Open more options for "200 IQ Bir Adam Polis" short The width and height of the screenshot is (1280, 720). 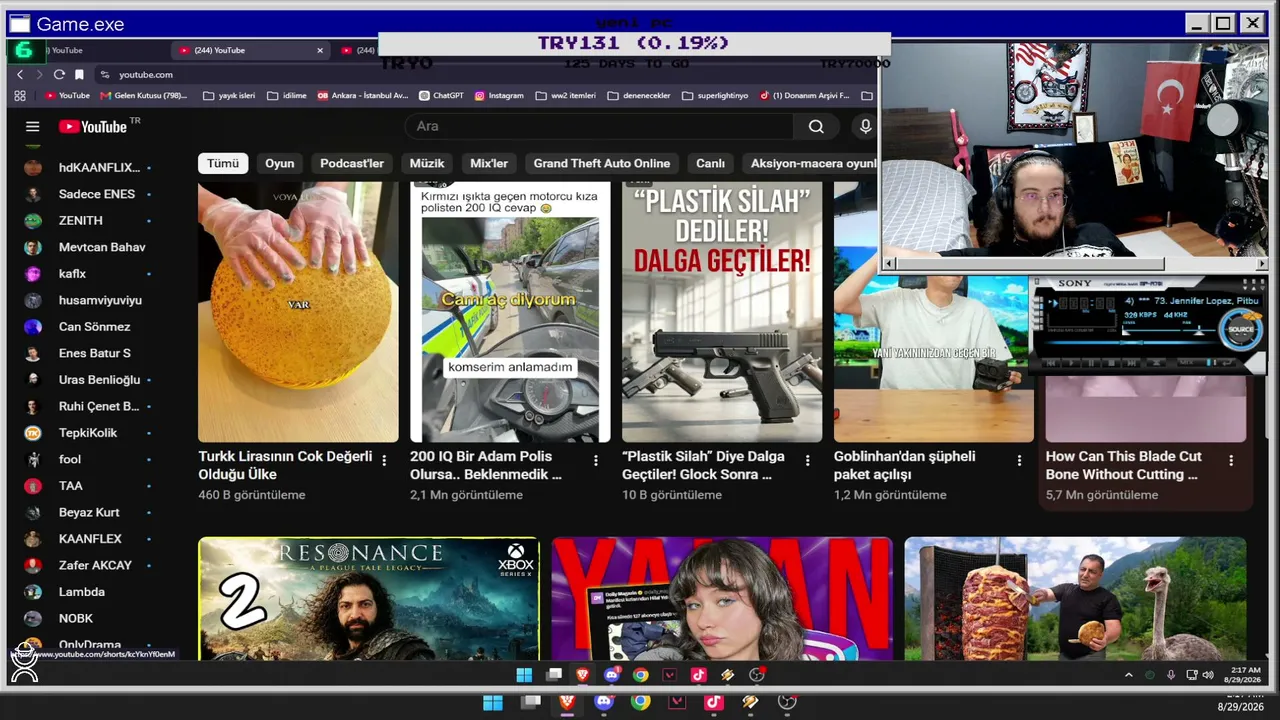(x=596, y=460)
